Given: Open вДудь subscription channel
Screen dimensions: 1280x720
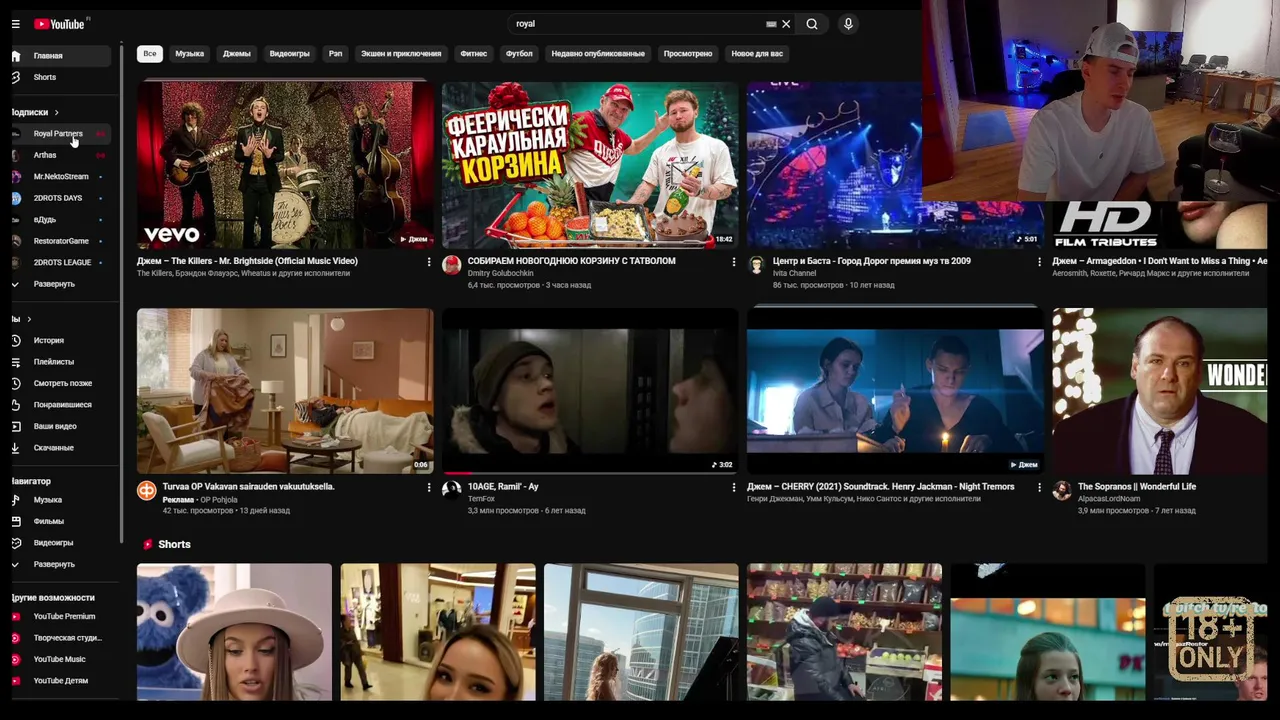Looking at the screenshot, I should (x=60, y=220).
